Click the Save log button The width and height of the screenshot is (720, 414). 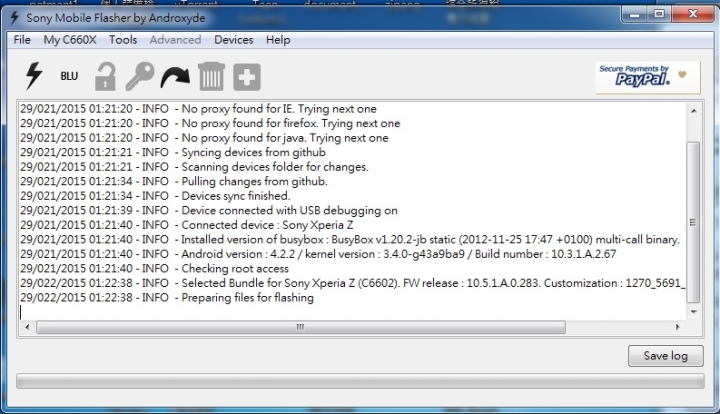665,356
